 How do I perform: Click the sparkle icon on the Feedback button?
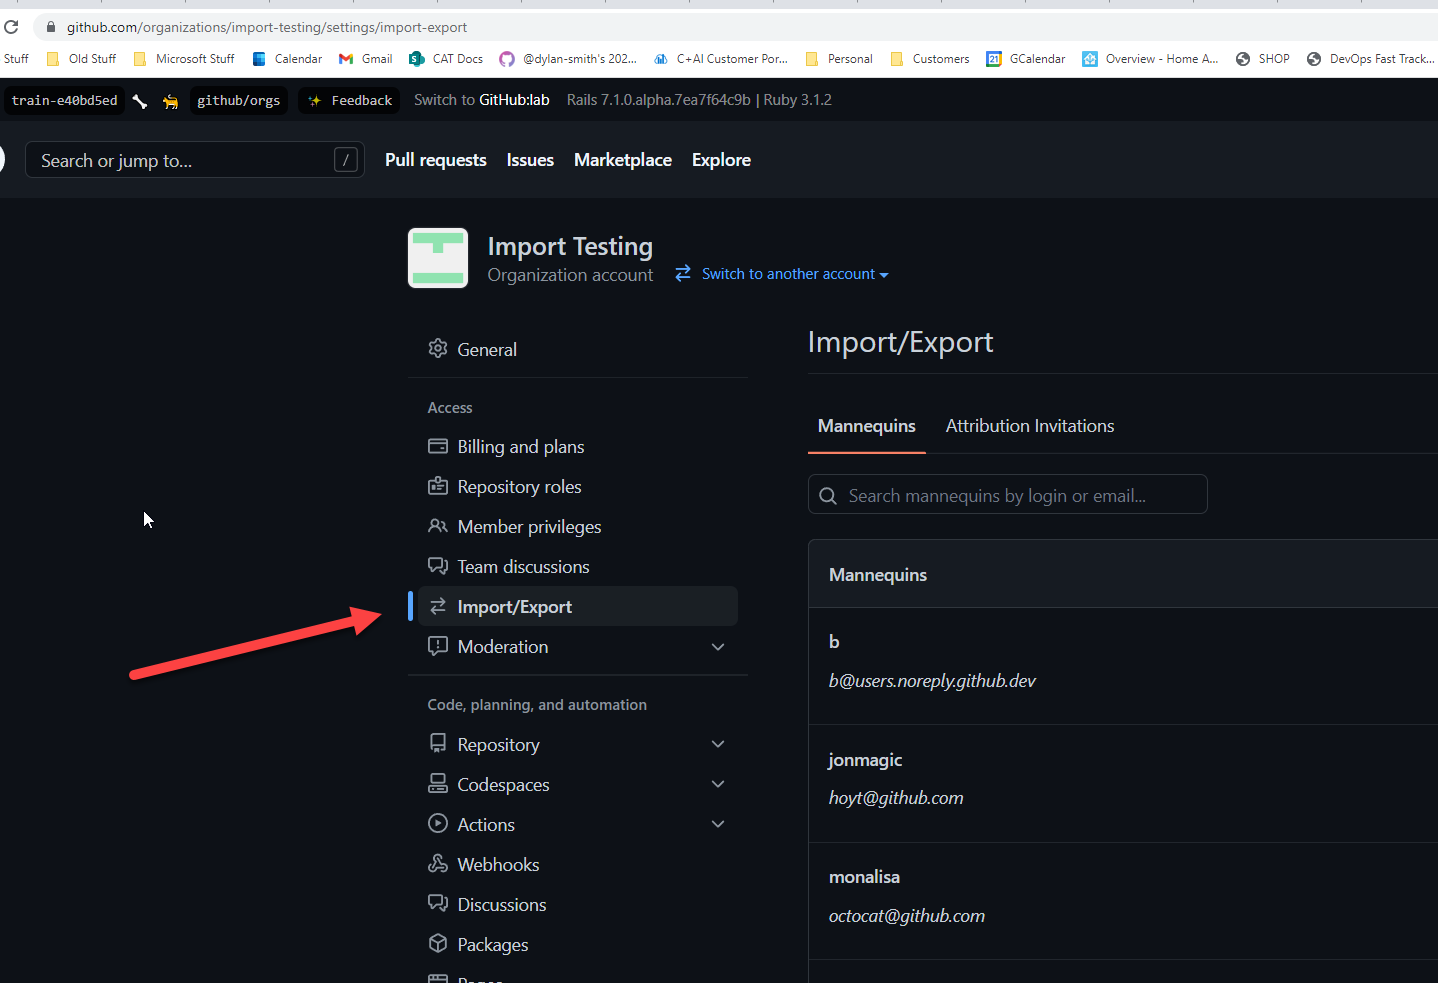pyautogui.click(x=315, y=101)
